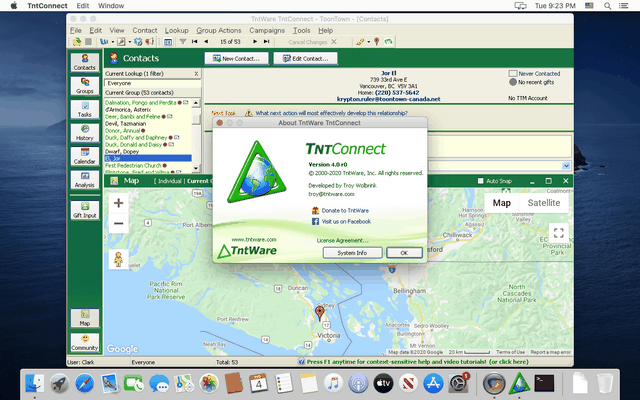
Task: Open the Word merge dropdown arrow in toolbar
Action: point(113,42)
